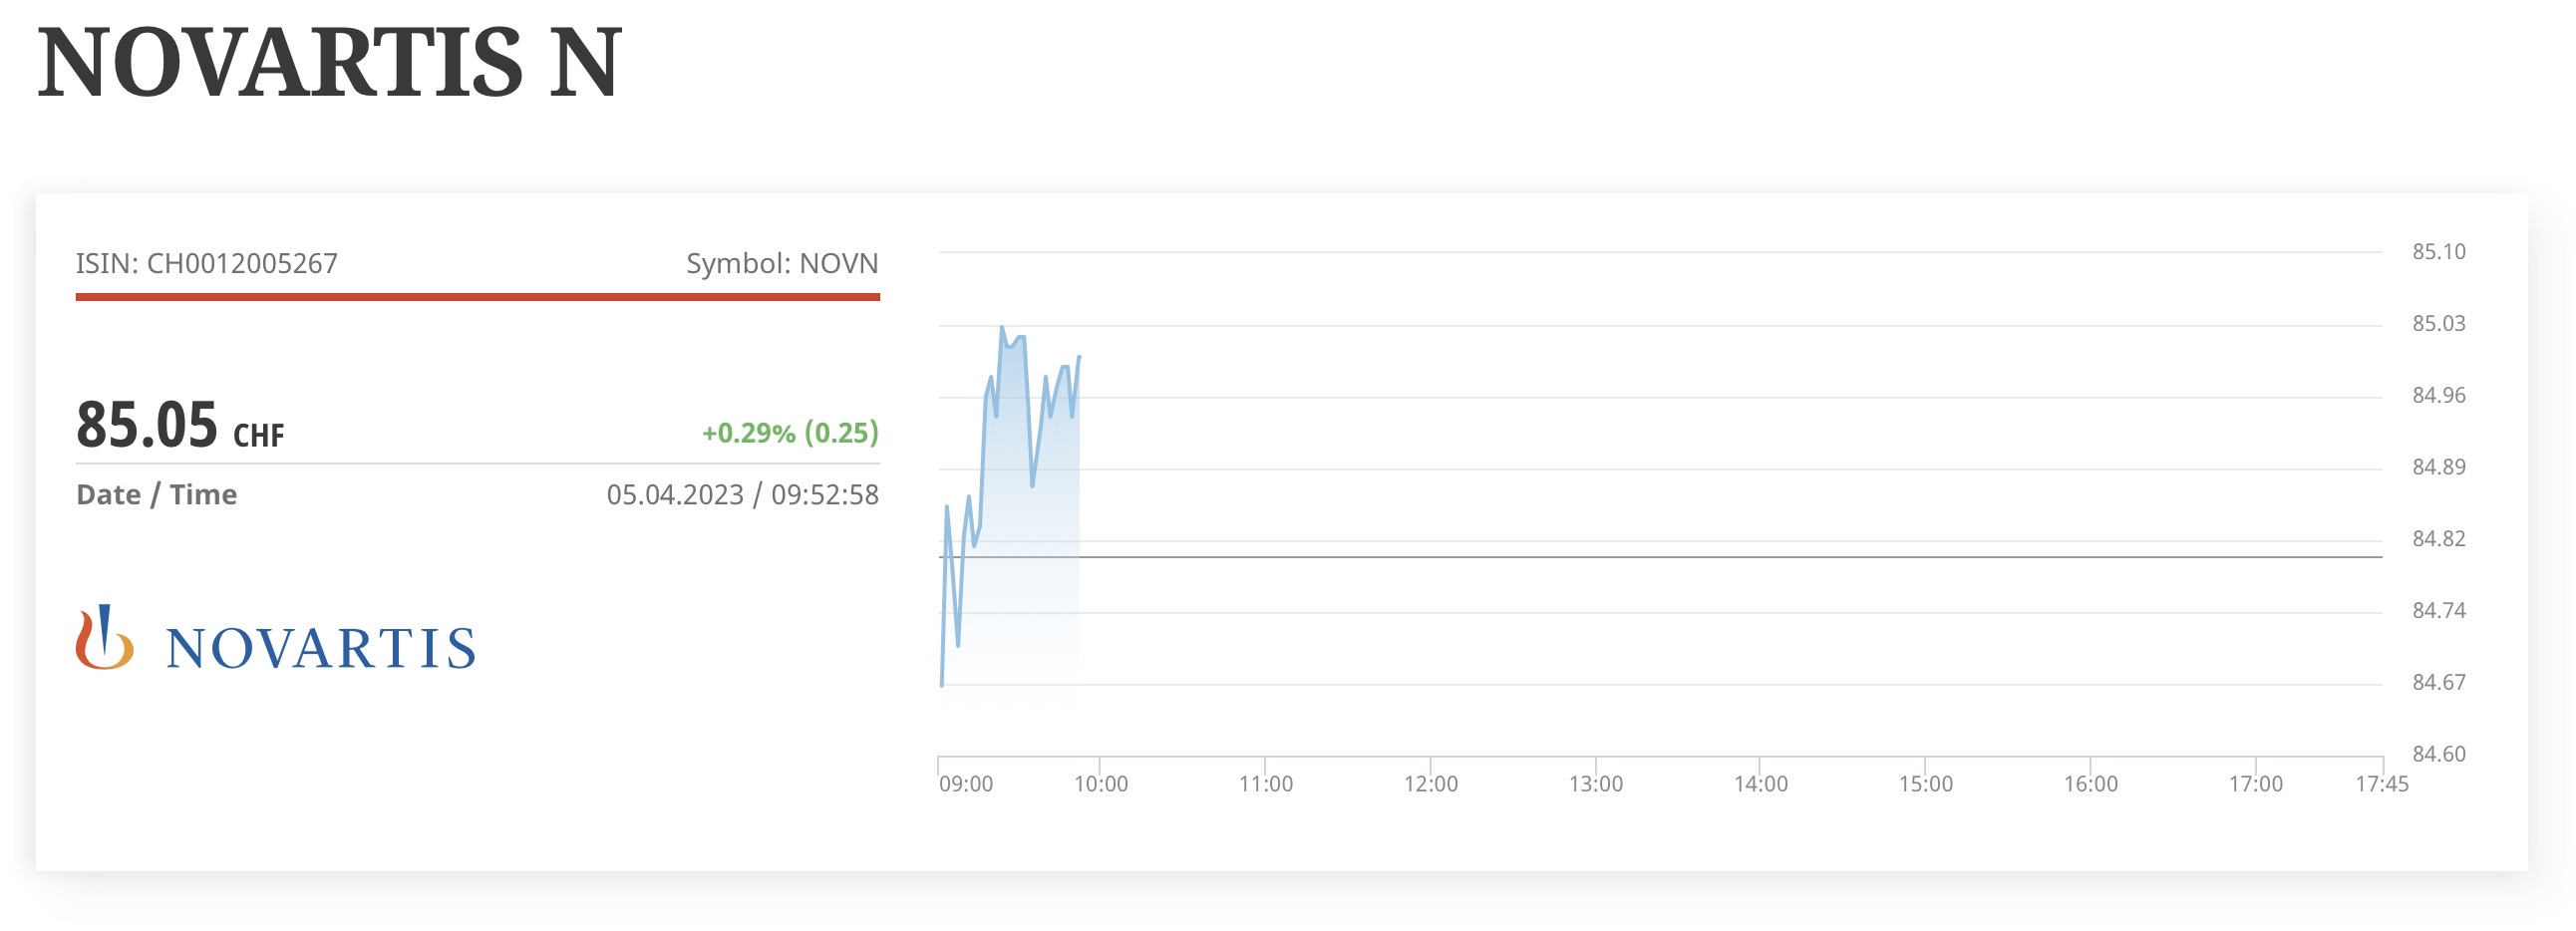The image size is (2576, 931).
Task: Click the green +0.29% (0.25) change
Action: 790,433
